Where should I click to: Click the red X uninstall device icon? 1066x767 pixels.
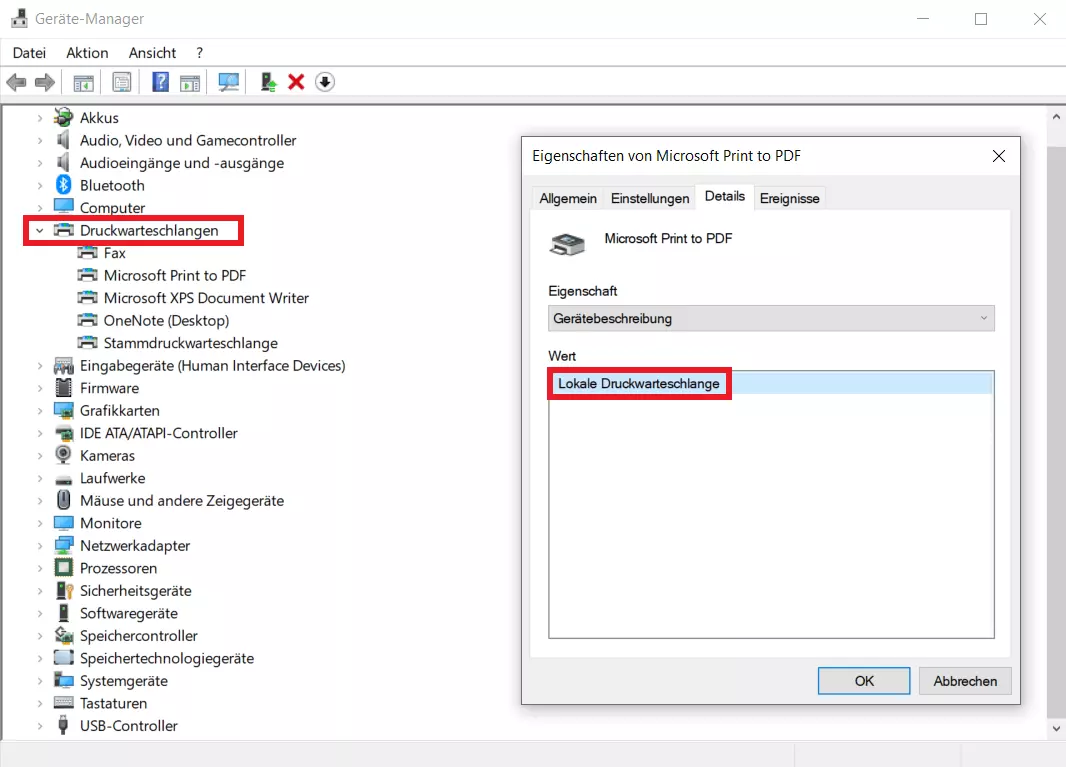pos(296,82)
